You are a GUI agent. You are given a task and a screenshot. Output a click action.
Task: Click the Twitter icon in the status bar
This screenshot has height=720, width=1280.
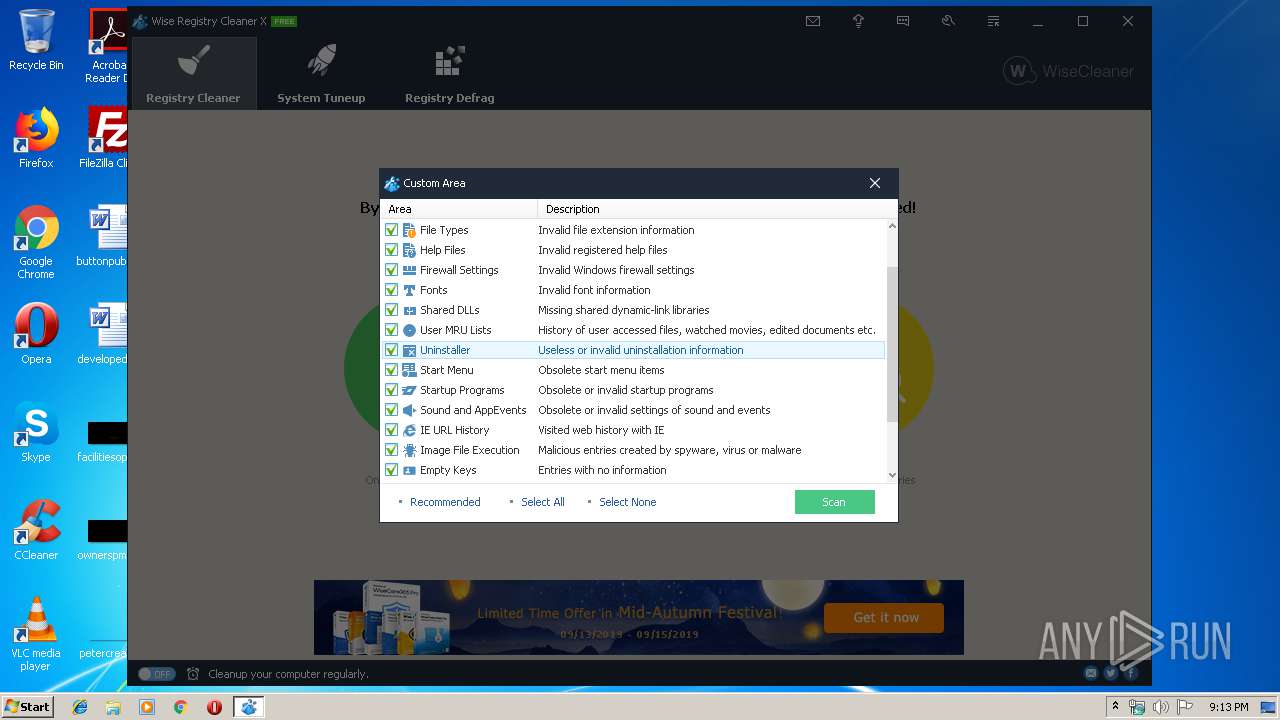click(x=1111, y=674)
